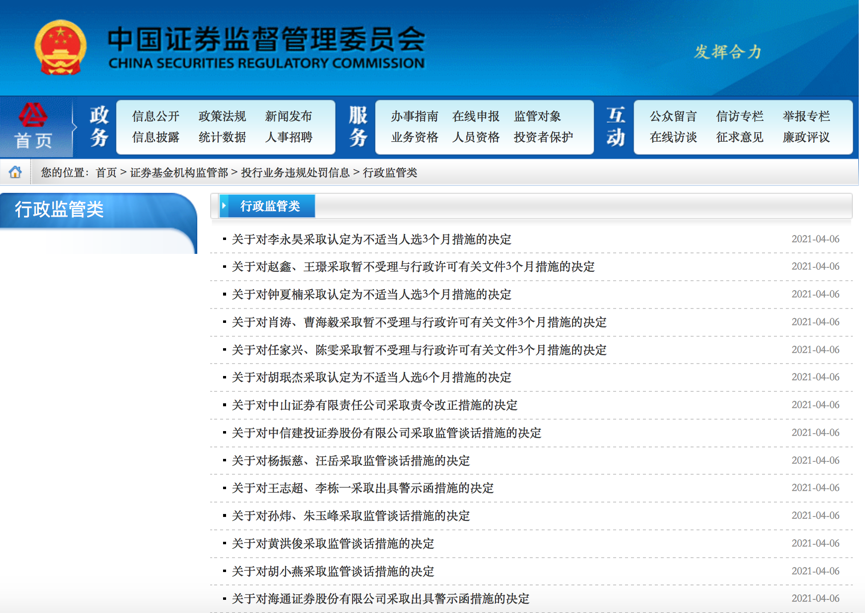Viewport: 865px width, 613px height.
Task: Select 公众留言 in the interaction menu
Action: click(x=673, y=116)
